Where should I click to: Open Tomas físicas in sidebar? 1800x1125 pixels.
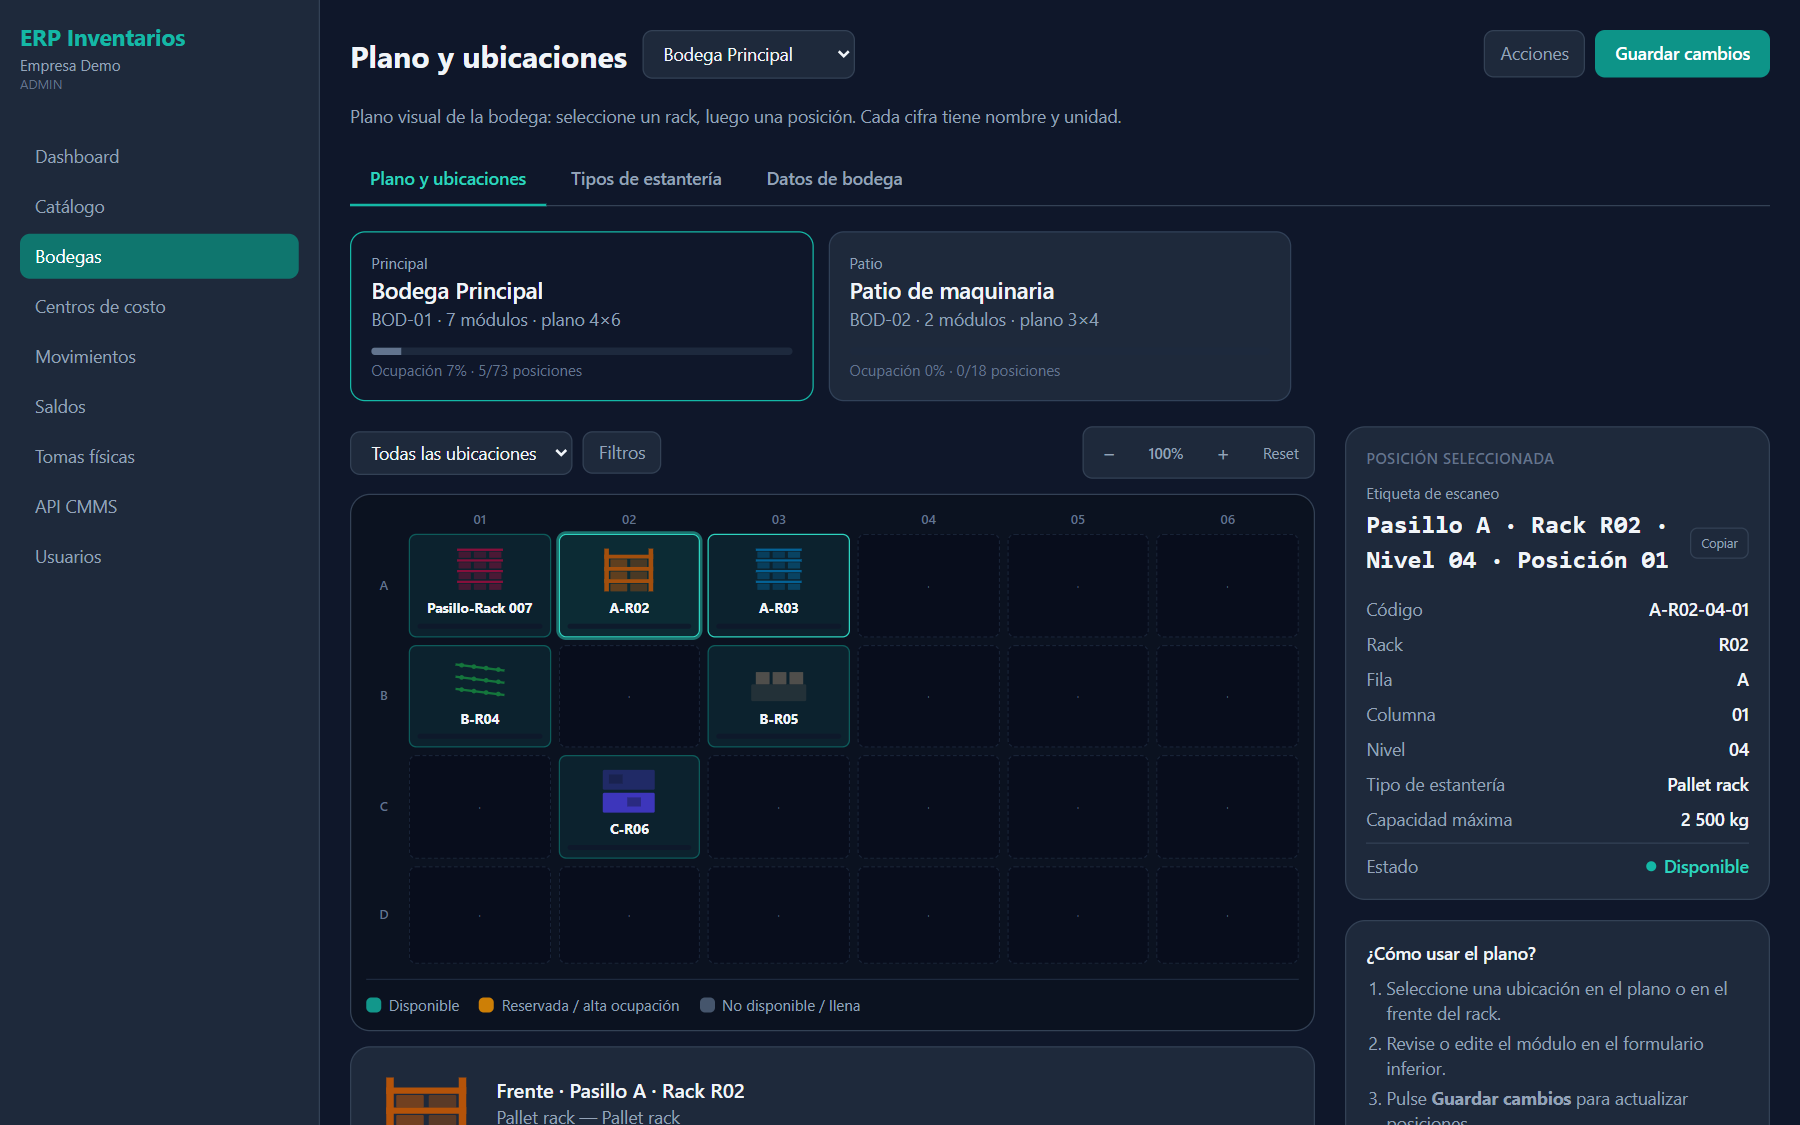click(x=159, y=457)
